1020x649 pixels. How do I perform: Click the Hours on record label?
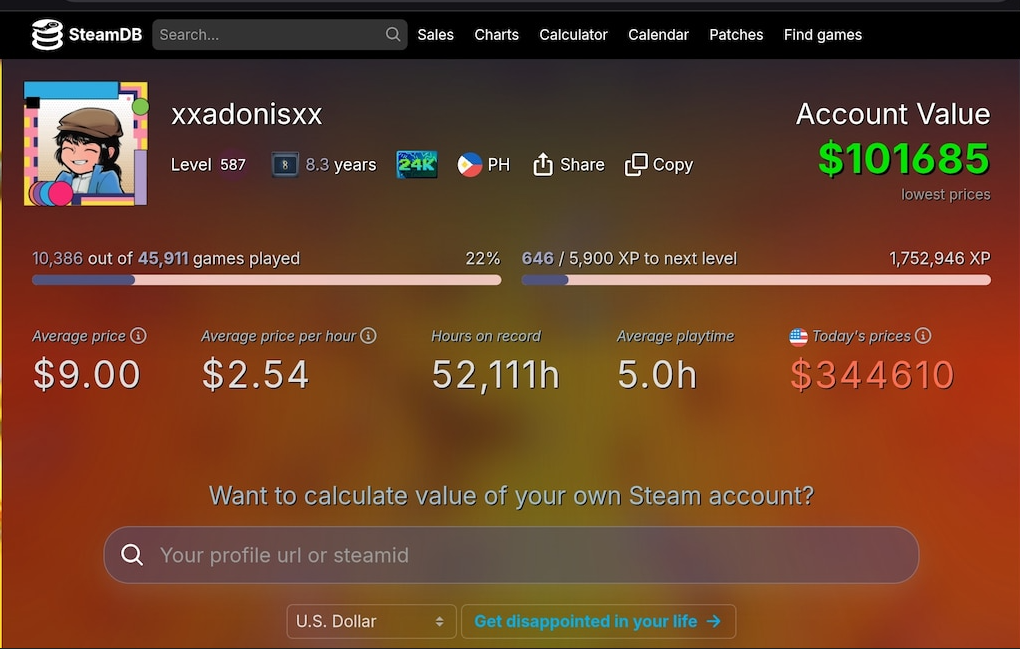point(486,336)
